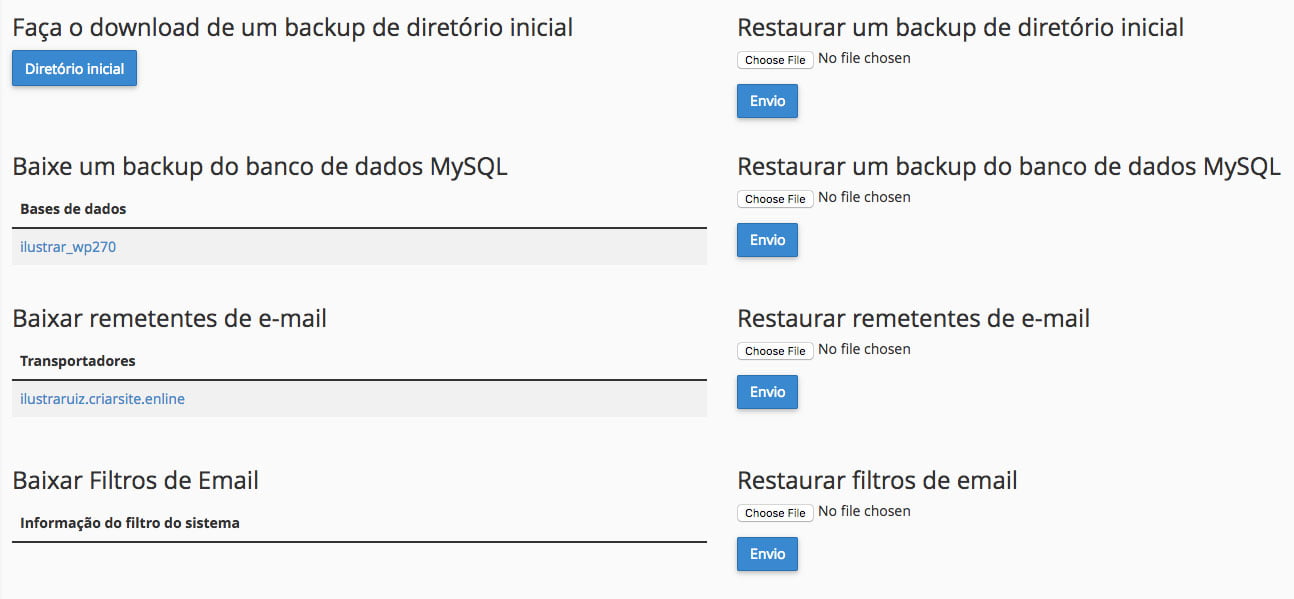Image resolution: width=1294 pixels, height=599 pixels.
Task: Choose File for restoring e-mail forwarders
Action: tap(775, 351)
